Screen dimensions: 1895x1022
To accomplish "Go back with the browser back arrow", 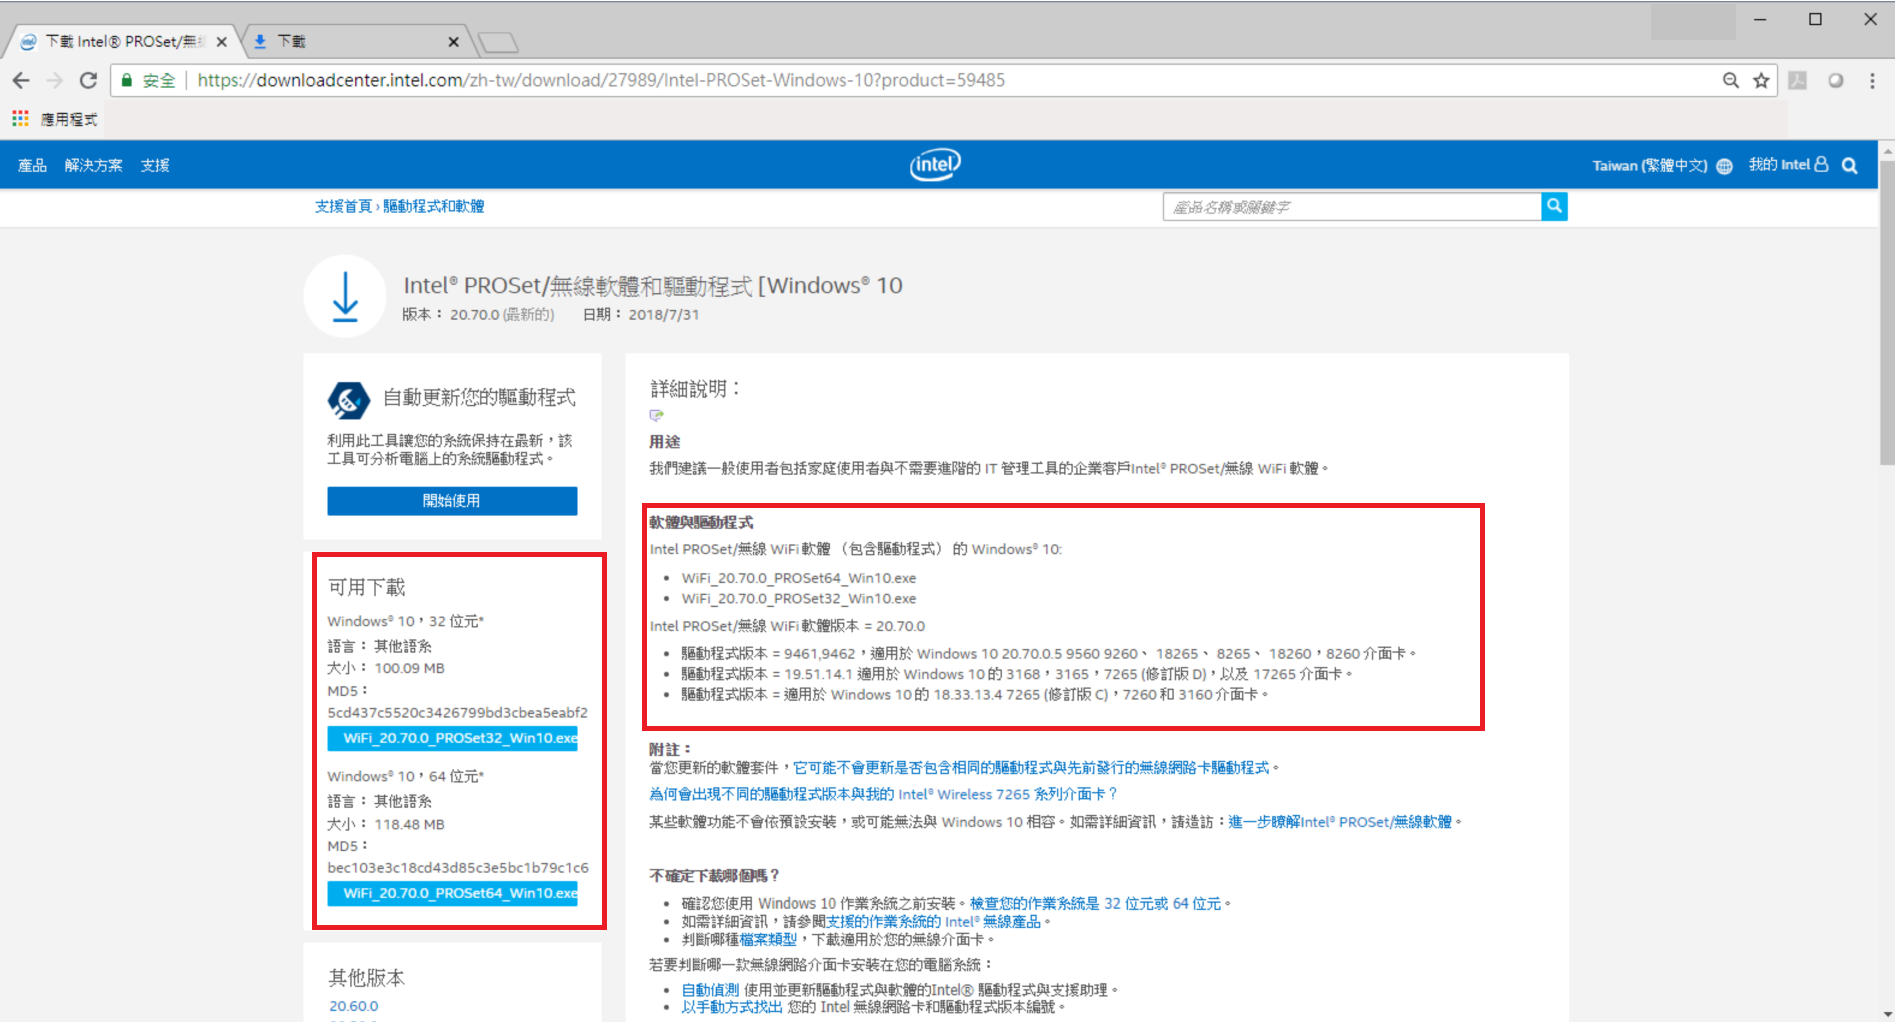I will click(x=21, y=81).
